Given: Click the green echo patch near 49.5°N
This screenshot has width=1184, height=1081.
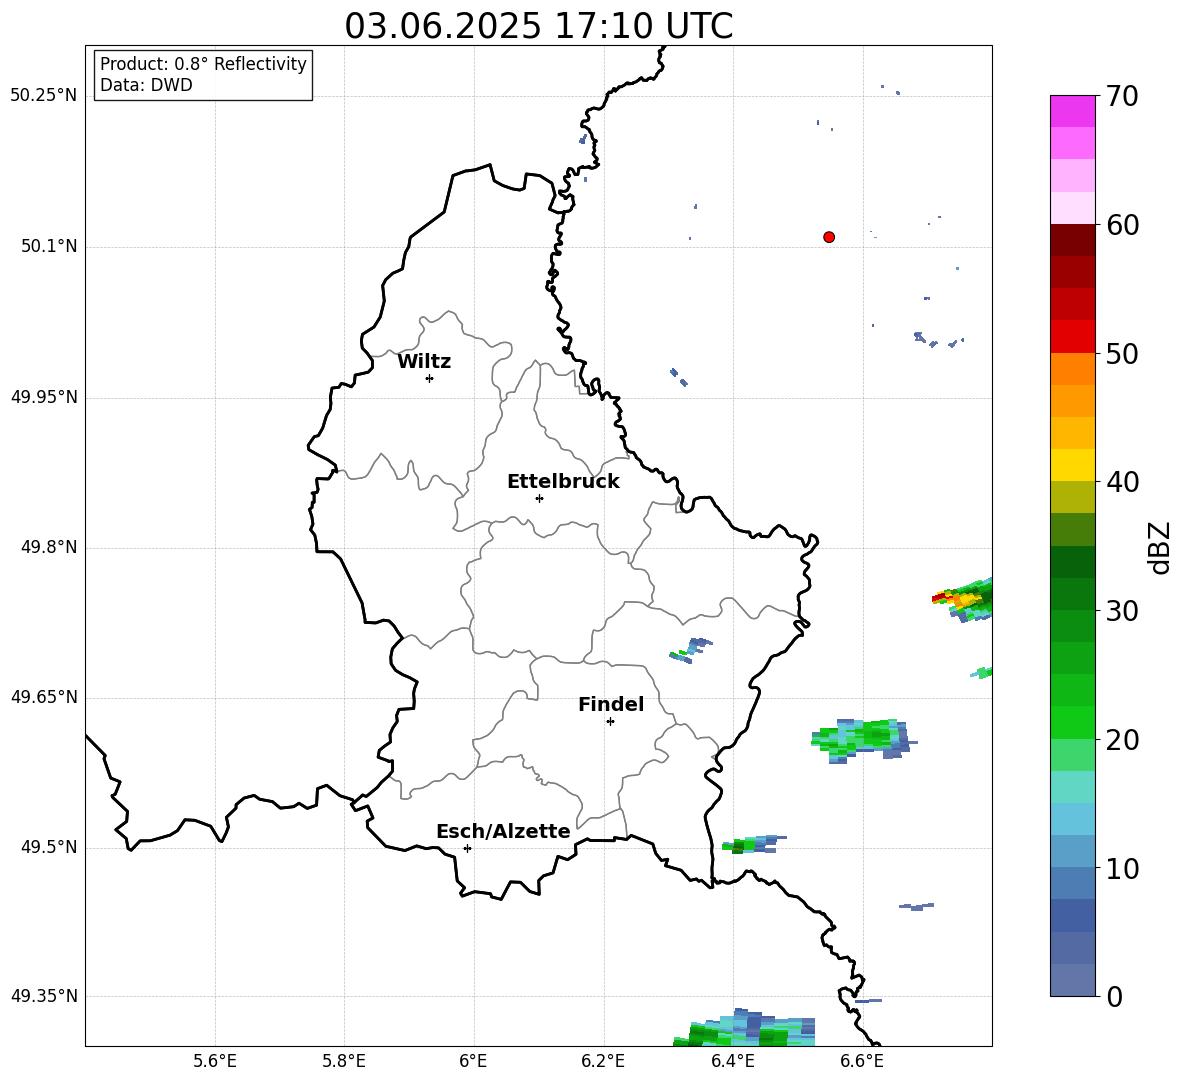Looking at the screenshot, I should point(754,844).
